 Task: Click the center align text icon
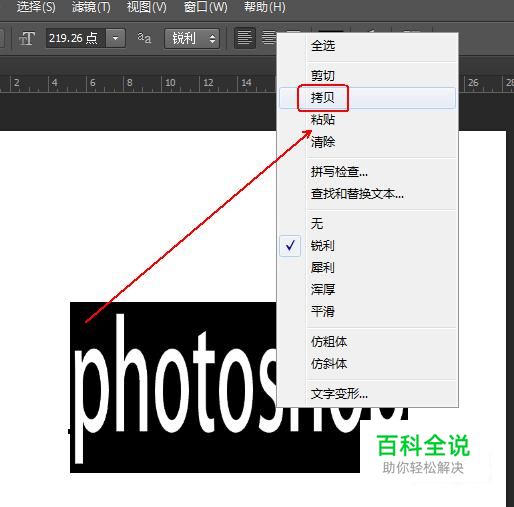[269, 38]
